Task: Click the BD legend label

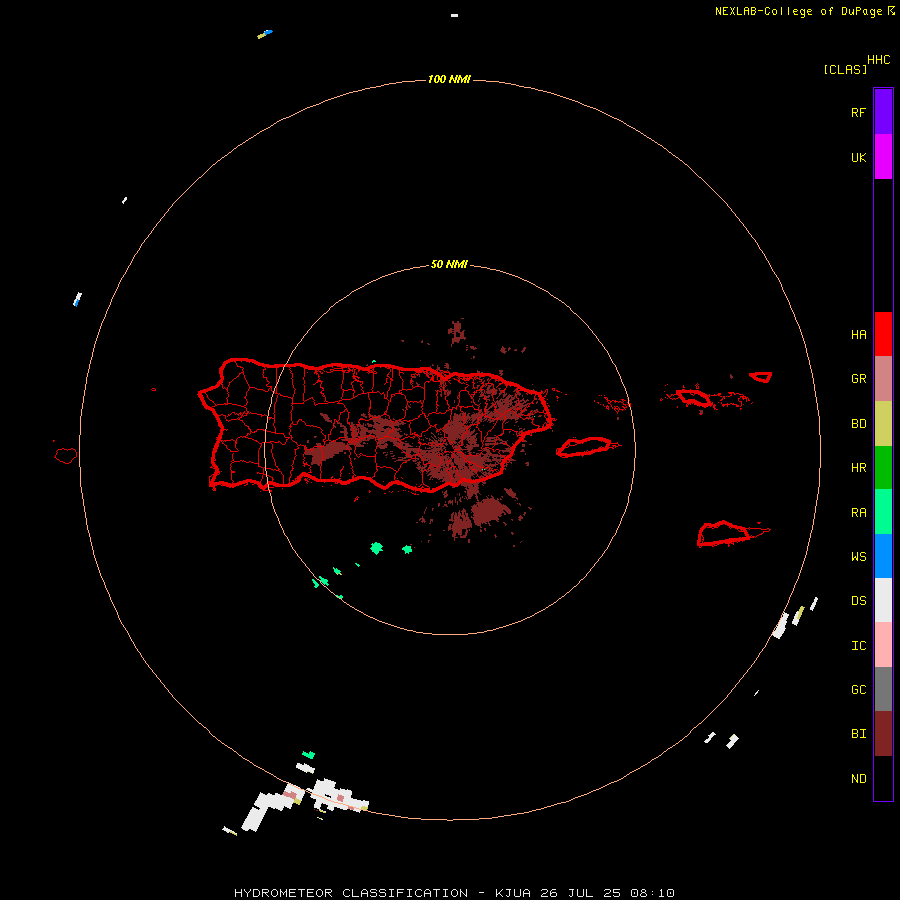Action: pyautogui.click(x=858, y=424)
